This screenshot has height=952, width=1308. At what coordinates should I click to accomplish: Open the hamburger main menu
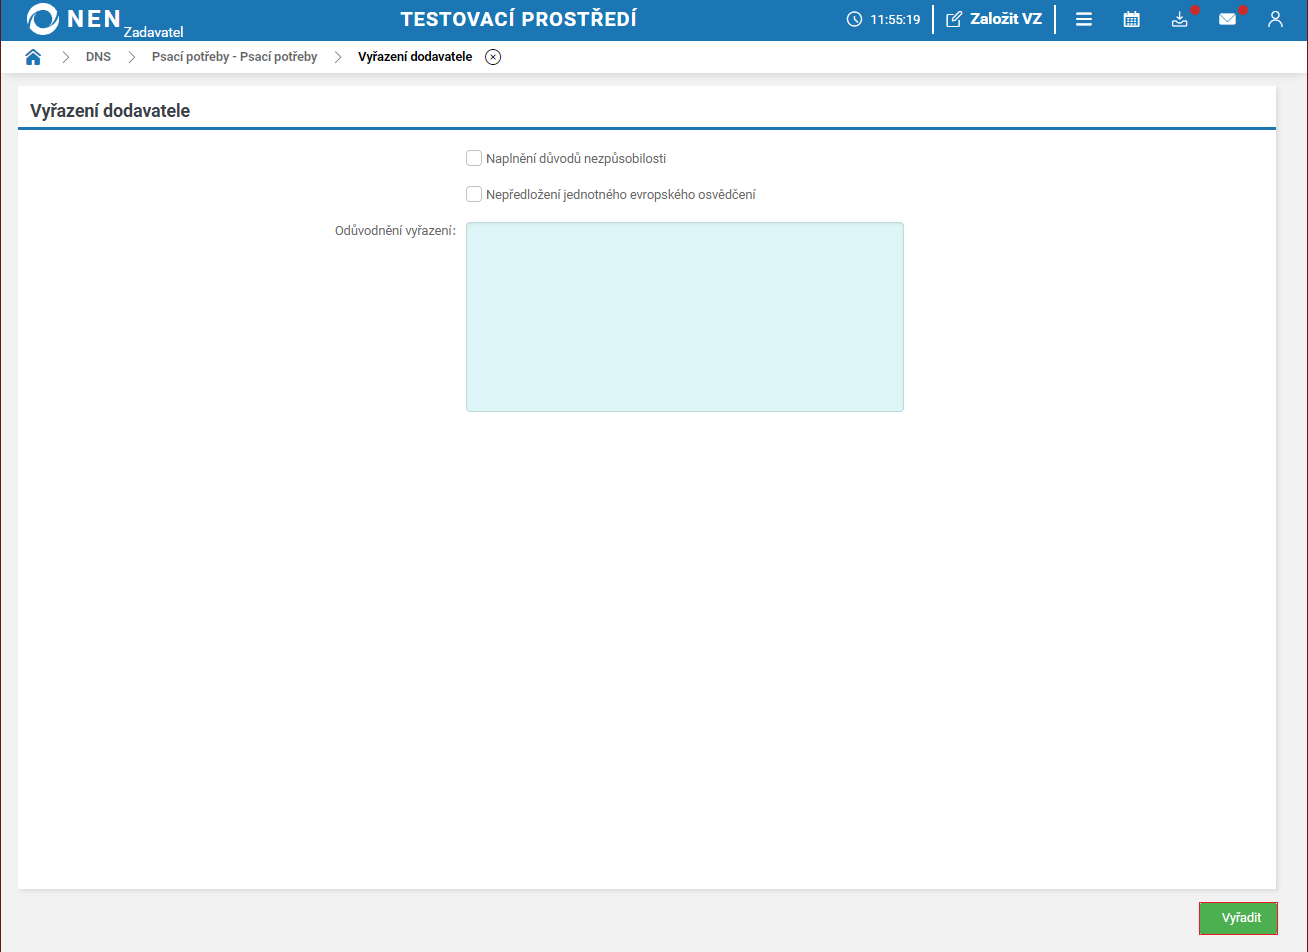click(1083, 19)
